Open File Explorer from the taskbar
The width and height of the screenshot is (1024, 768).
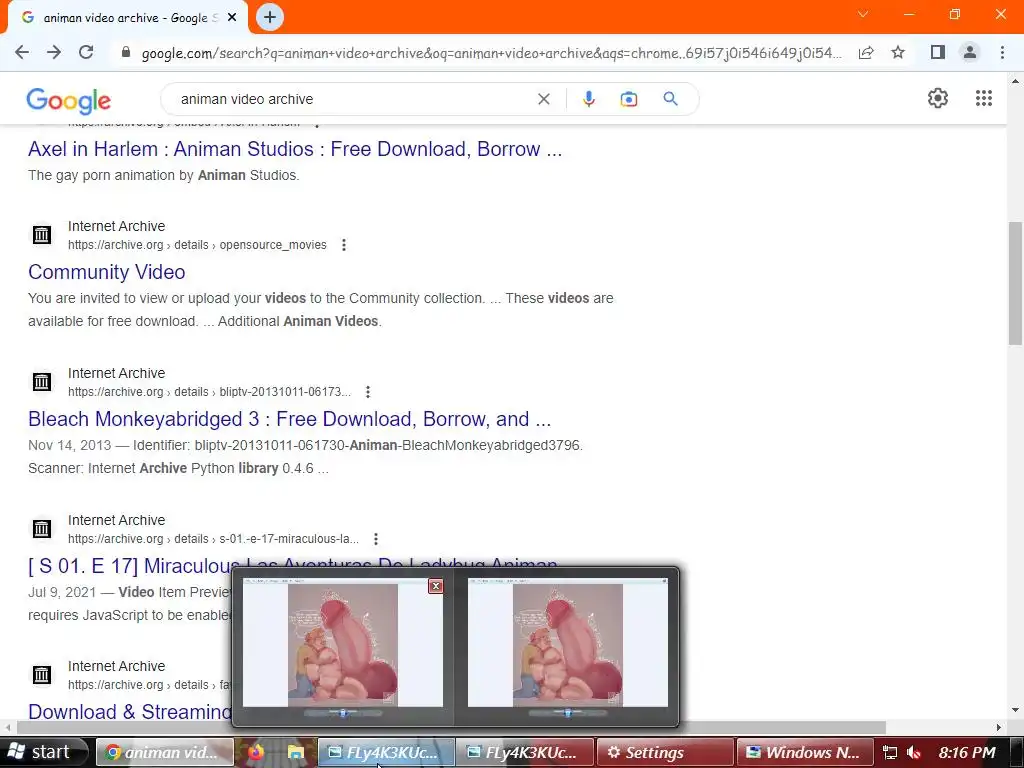click(x=295, y=752)
